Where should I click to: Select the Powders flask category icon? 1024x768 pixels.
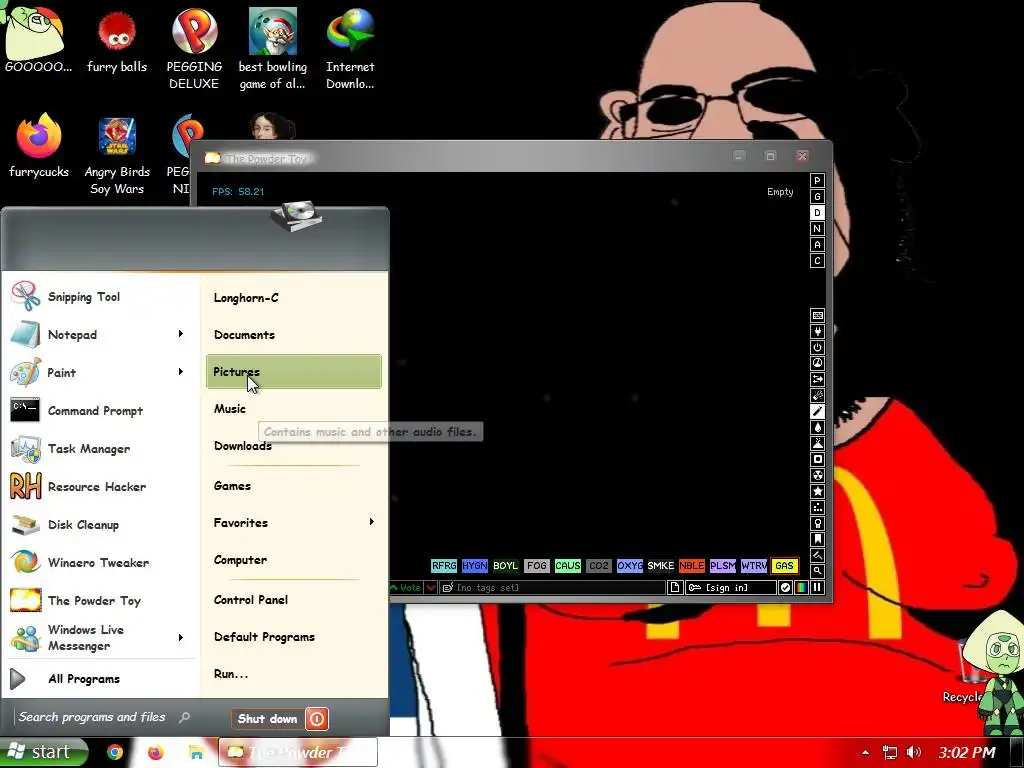click(817, 443)
